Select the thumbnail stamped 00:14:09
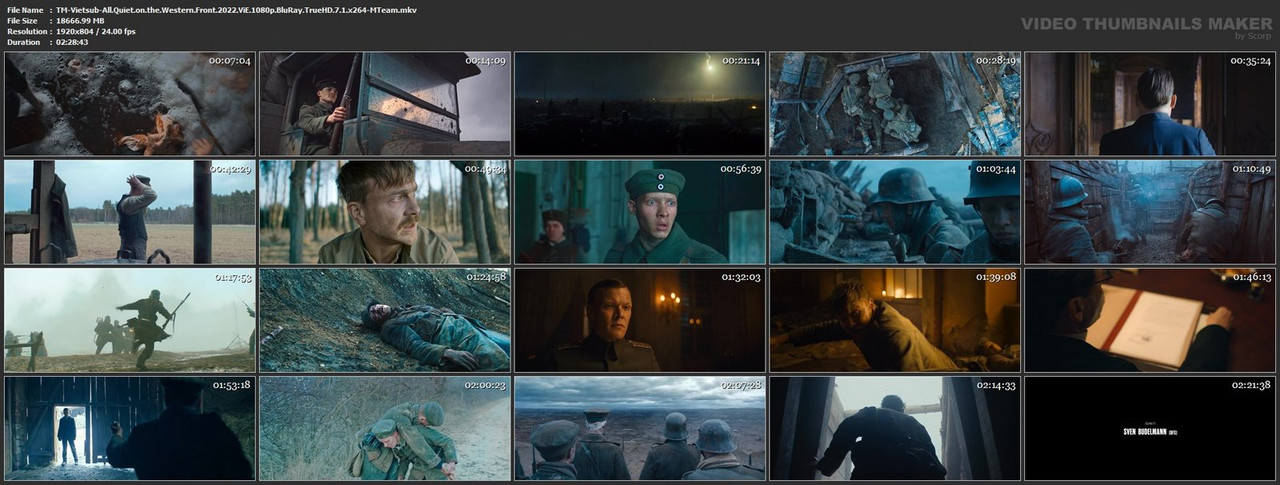 [385, 104]
